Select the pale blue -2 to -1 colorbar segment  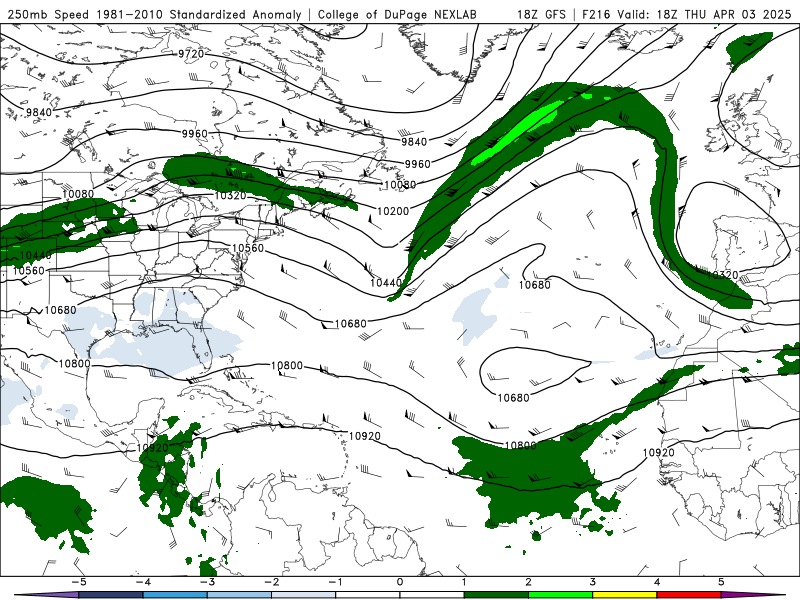pos(304,595)
